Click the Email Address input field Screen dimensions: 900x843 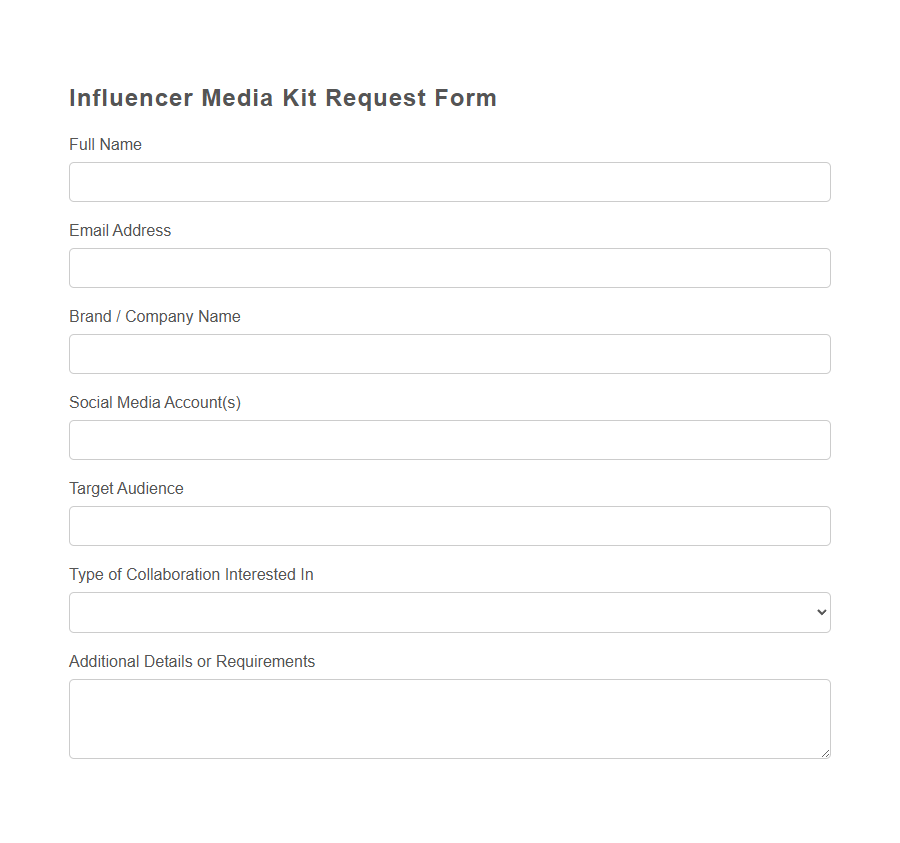point(449,268)
